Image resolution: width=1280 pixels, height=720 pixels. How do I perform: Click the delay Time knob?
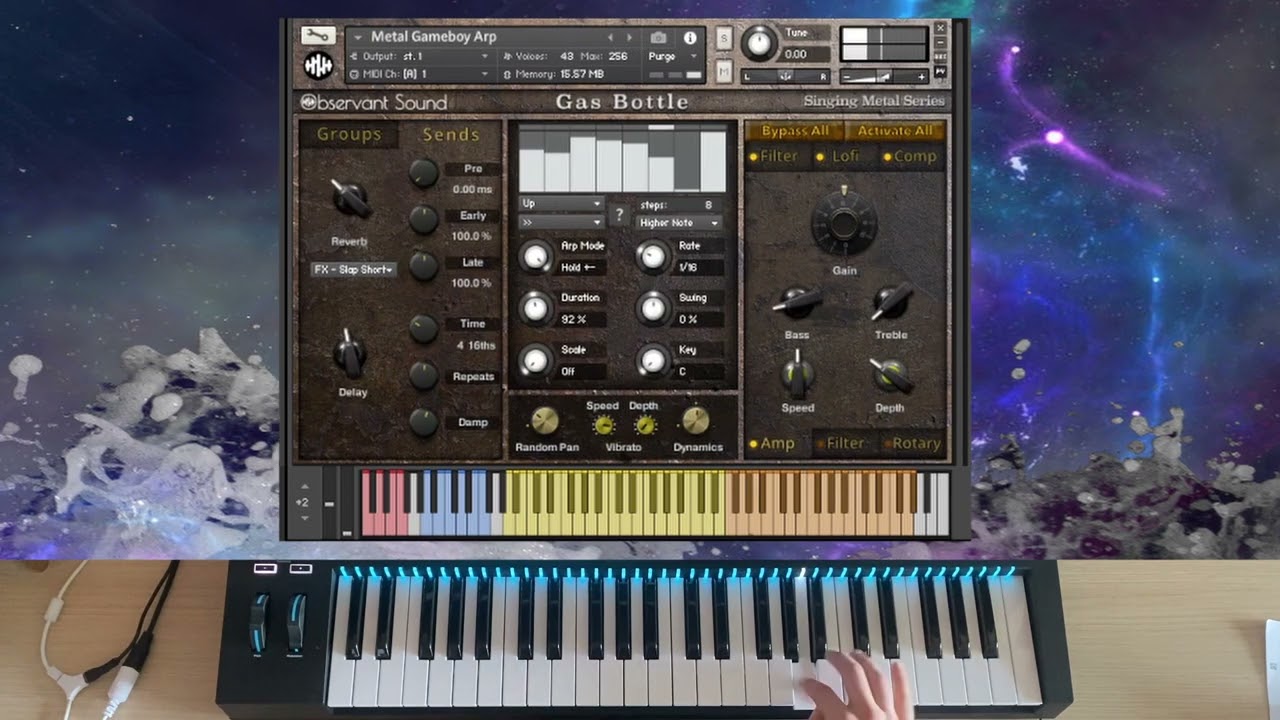point(424,327)
